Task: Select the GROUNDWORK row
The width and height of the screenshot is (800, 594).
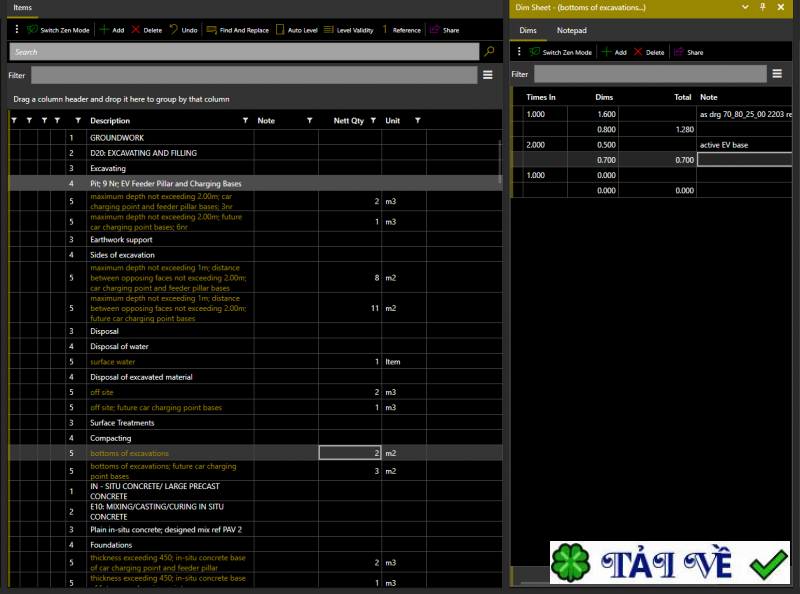Action: [255, 138]
